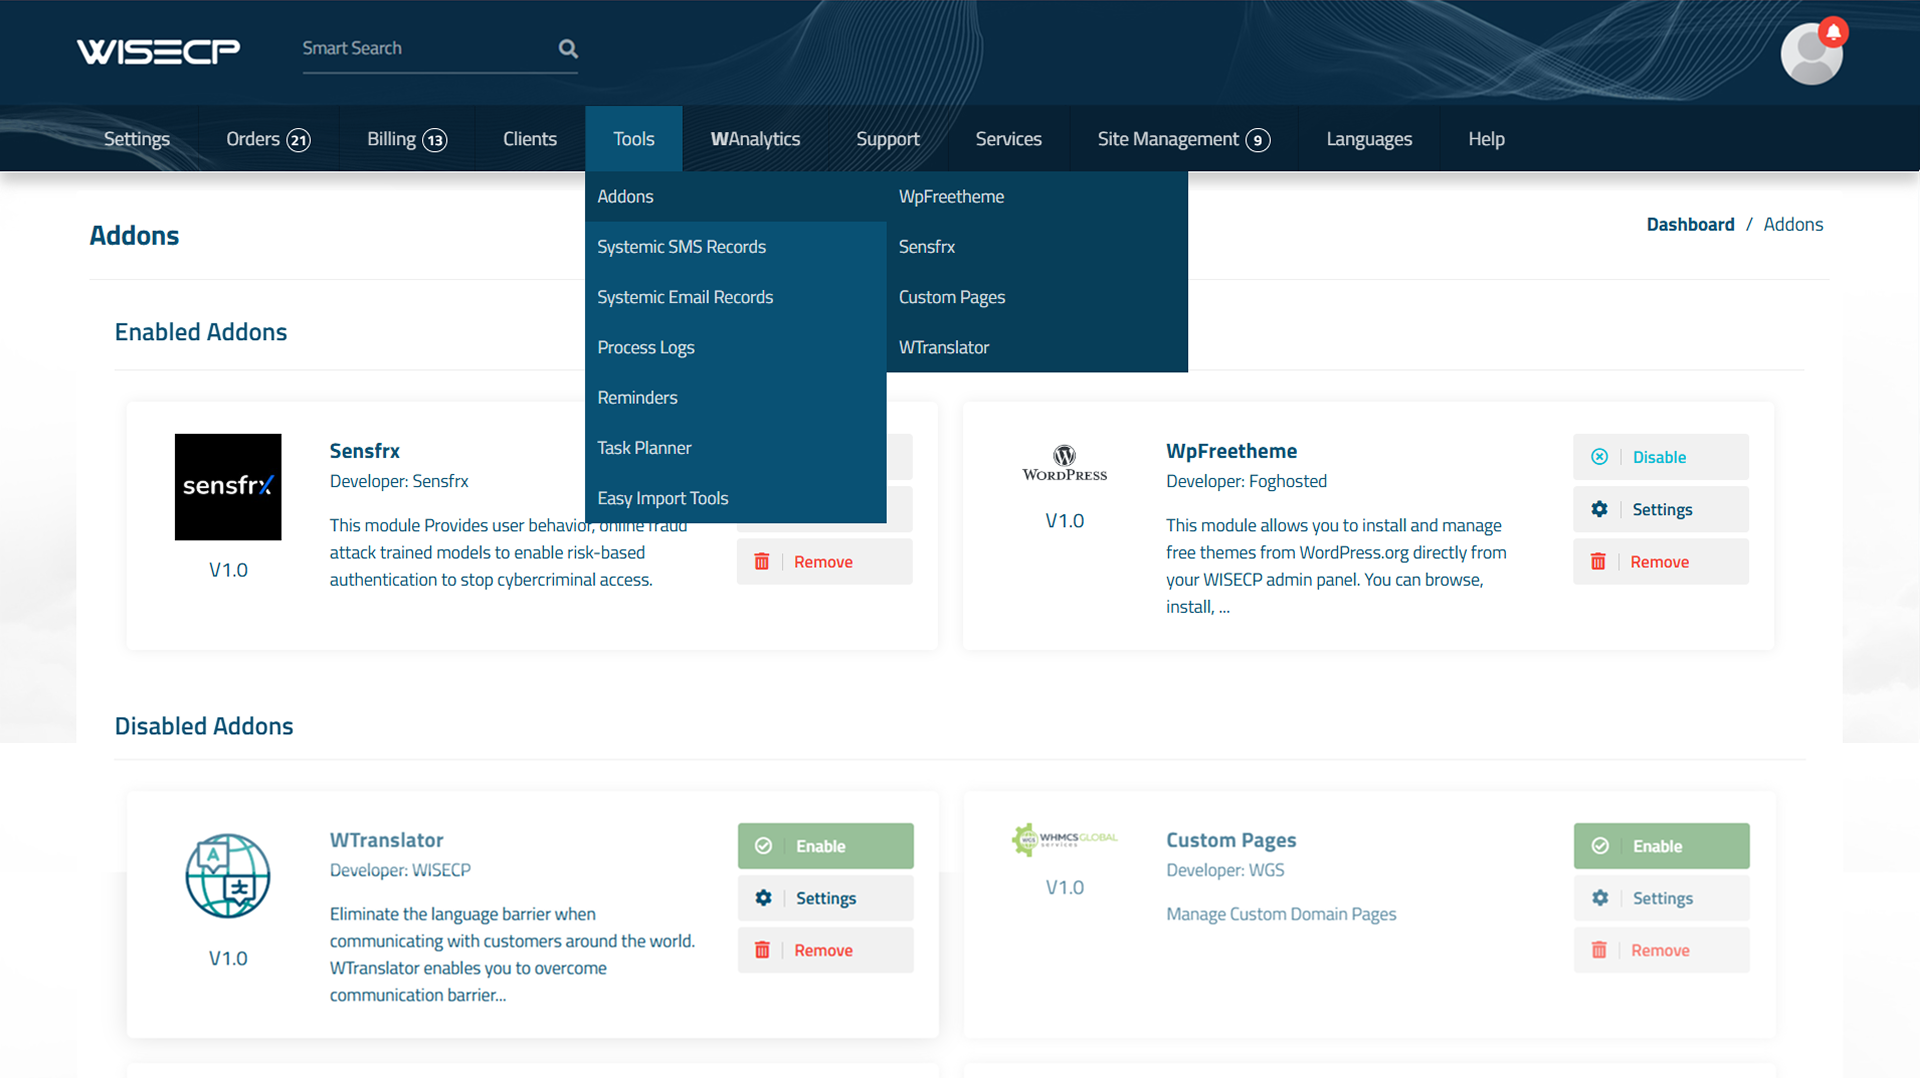Image resolution: width=1920 pixels, height=1078 pixels.
Task: Open WpFreetheme Settings
Action: tap(1661, 509)
